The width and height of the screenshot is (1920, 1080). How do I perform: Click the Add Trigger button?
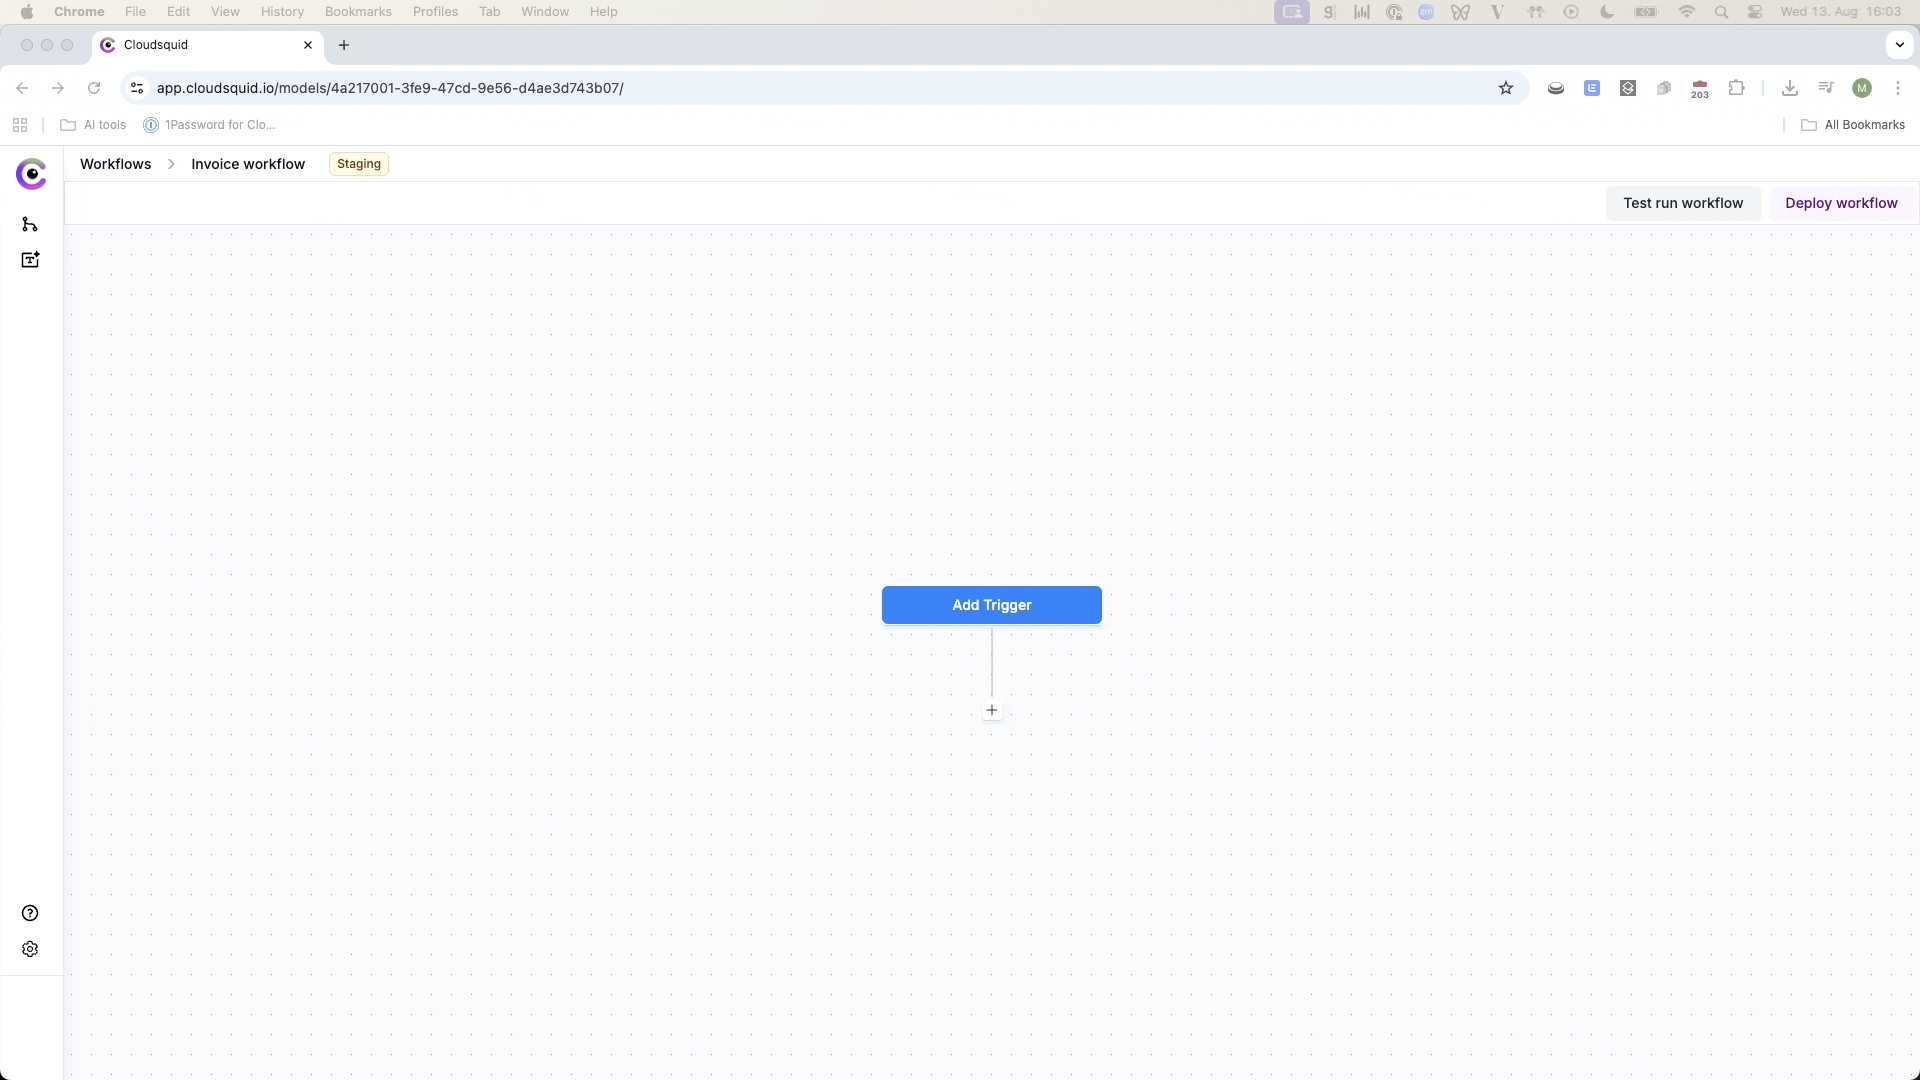coord(991,605)
